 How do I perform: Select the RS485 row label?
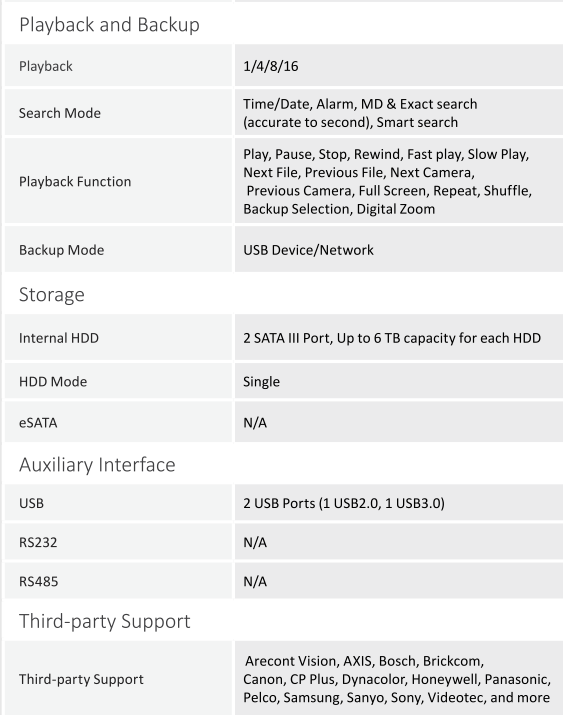click(38, 581)
